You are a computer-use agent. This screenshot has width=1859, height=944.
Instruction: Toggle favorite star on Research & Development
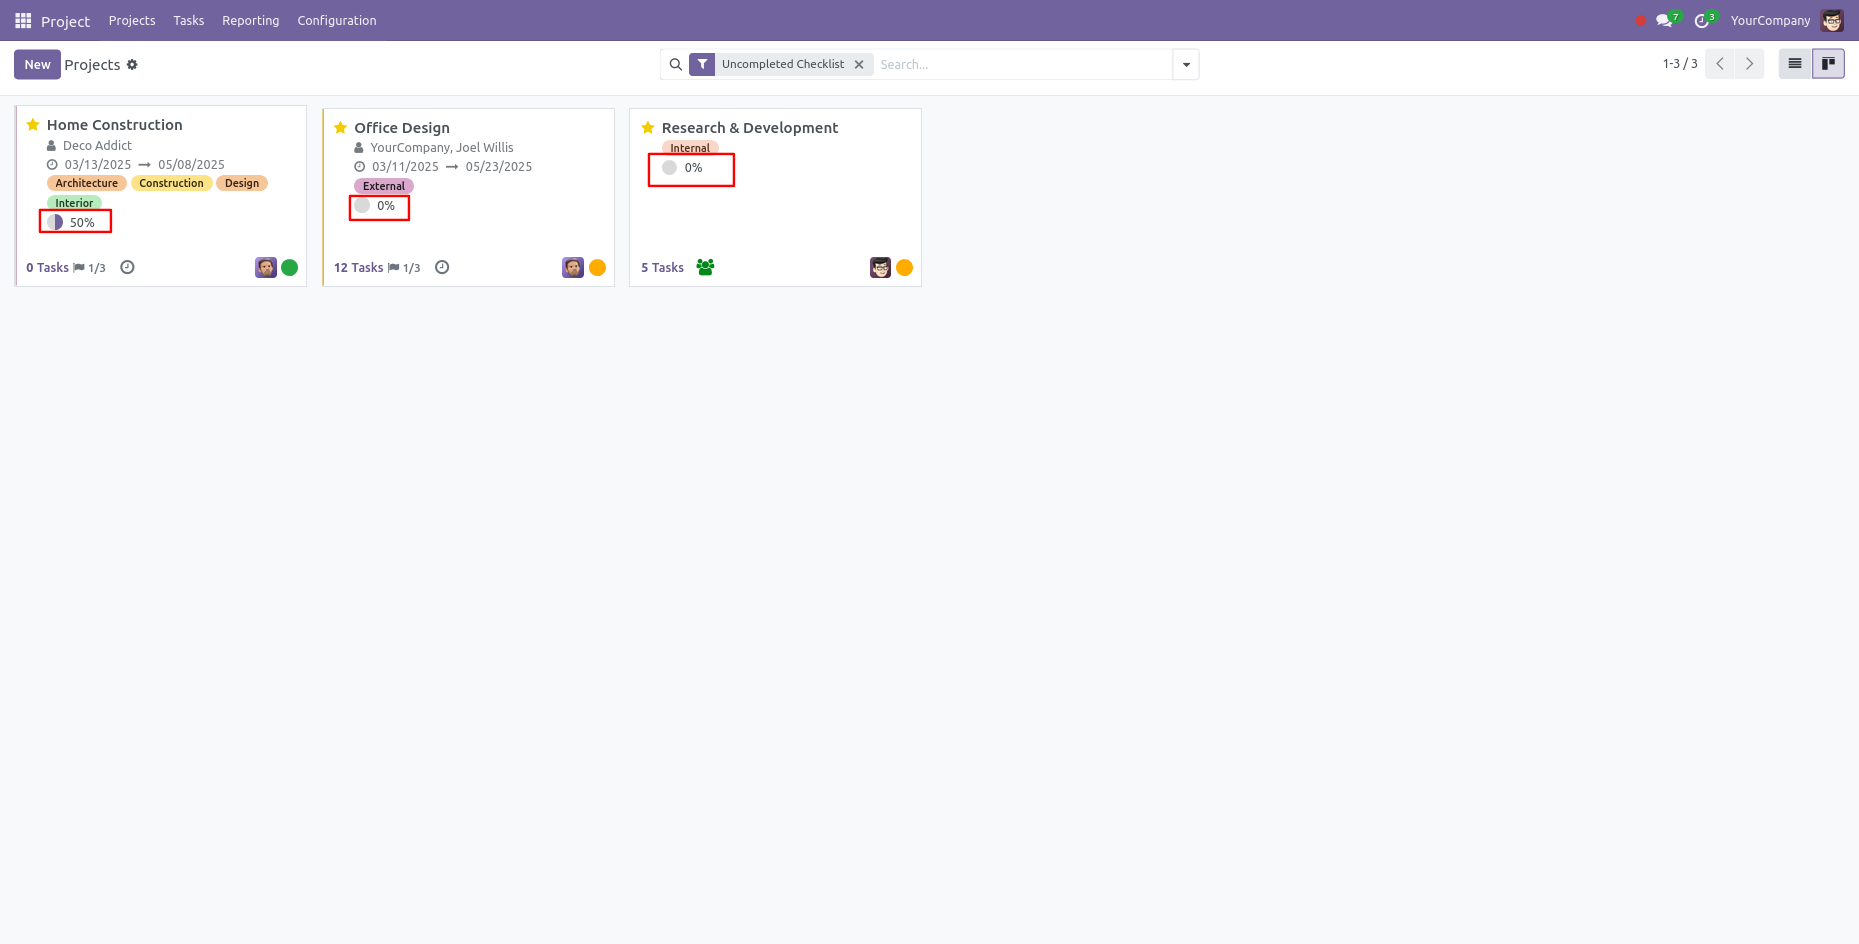click(648, 128)
